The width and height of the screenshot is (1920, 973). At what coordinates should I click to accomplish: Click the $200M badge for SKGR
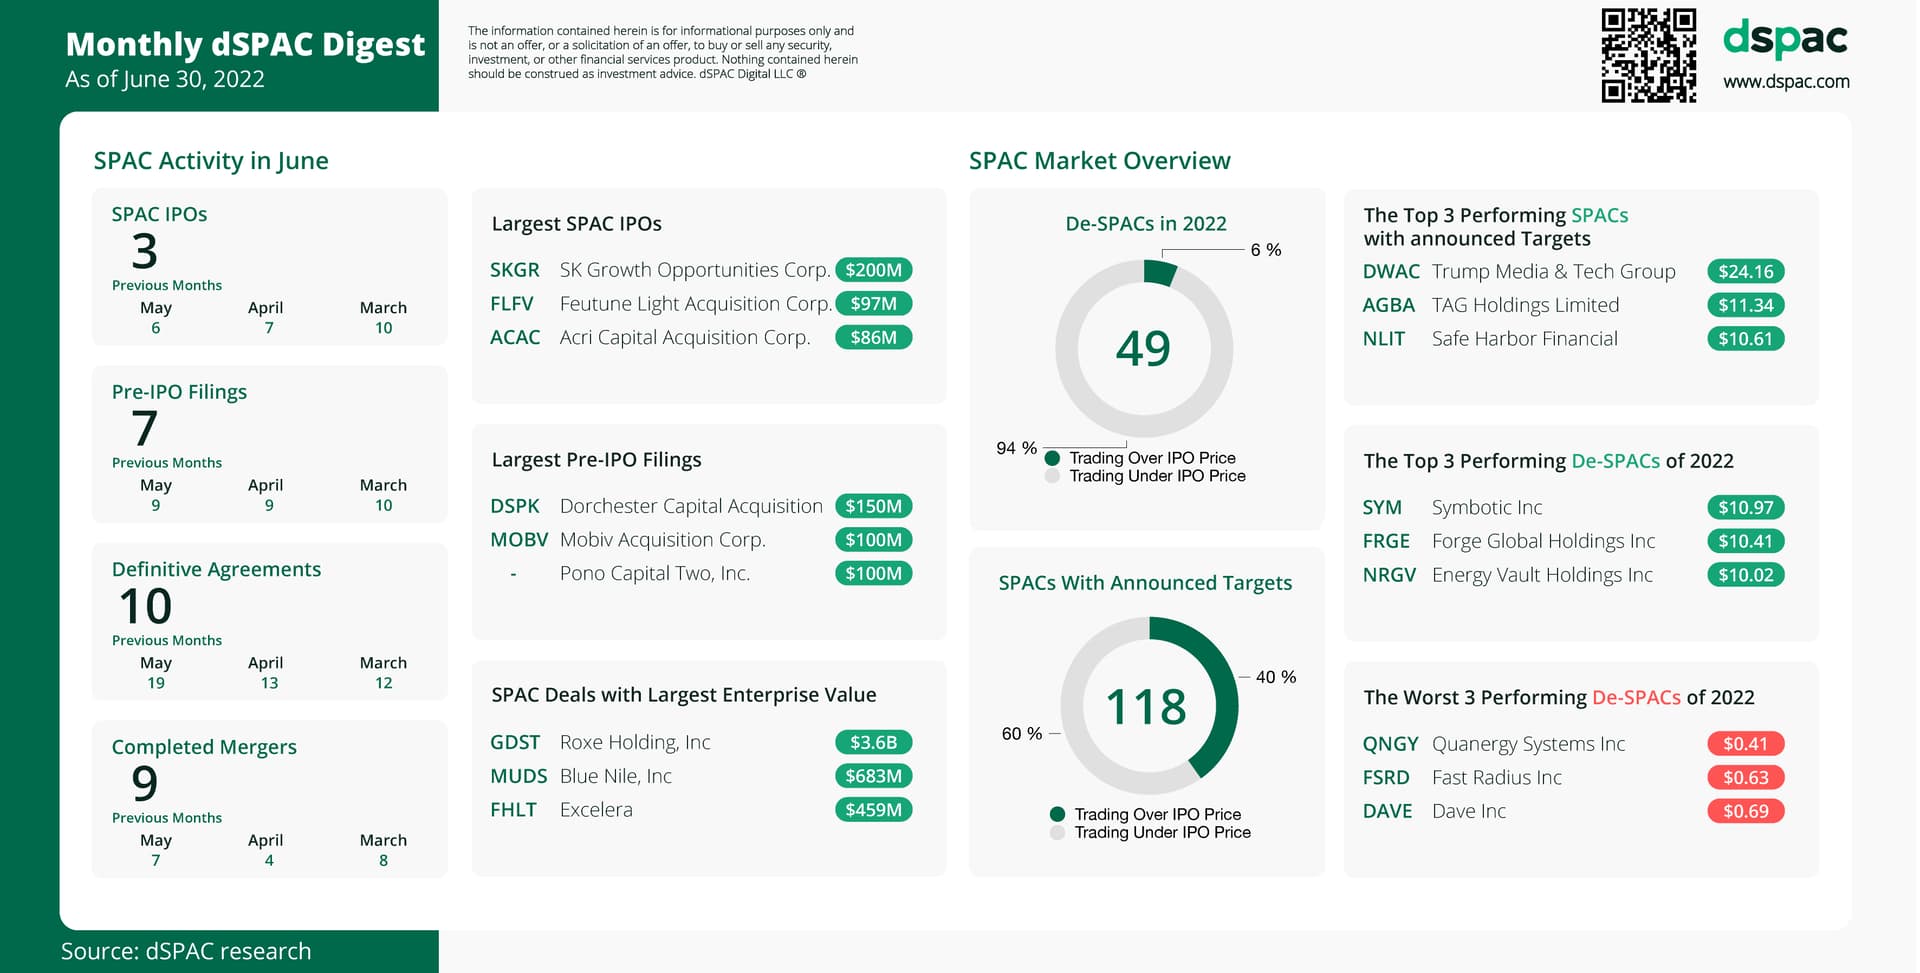(873, 270)
